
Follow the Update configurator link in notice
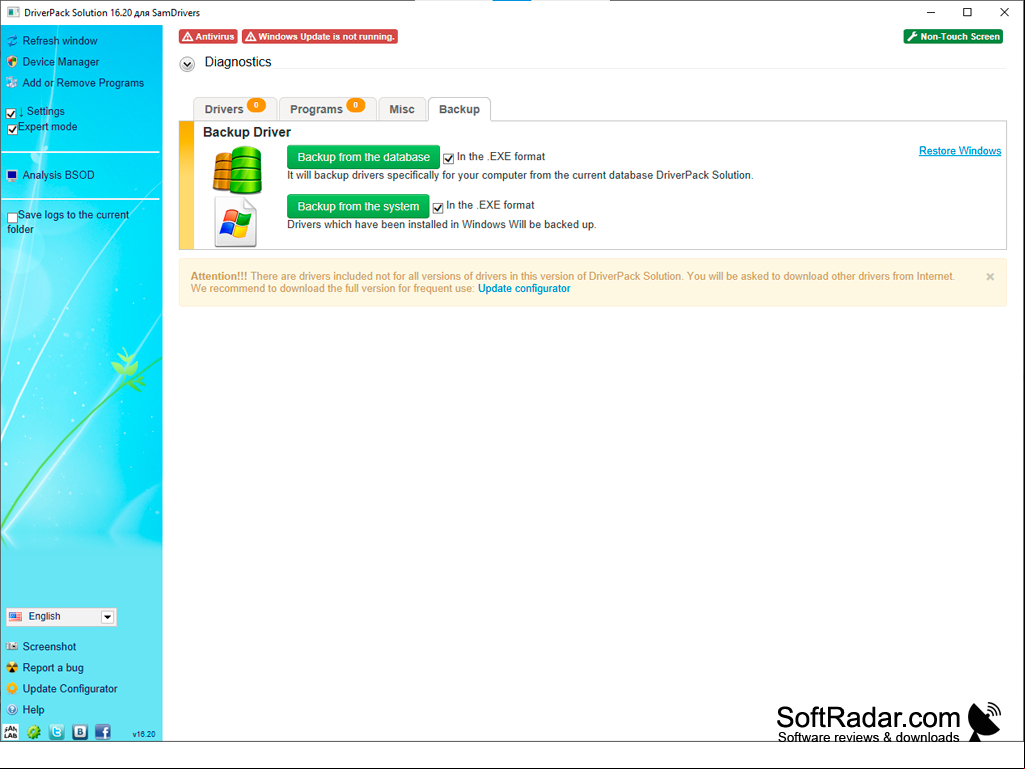tap(524, 288)
